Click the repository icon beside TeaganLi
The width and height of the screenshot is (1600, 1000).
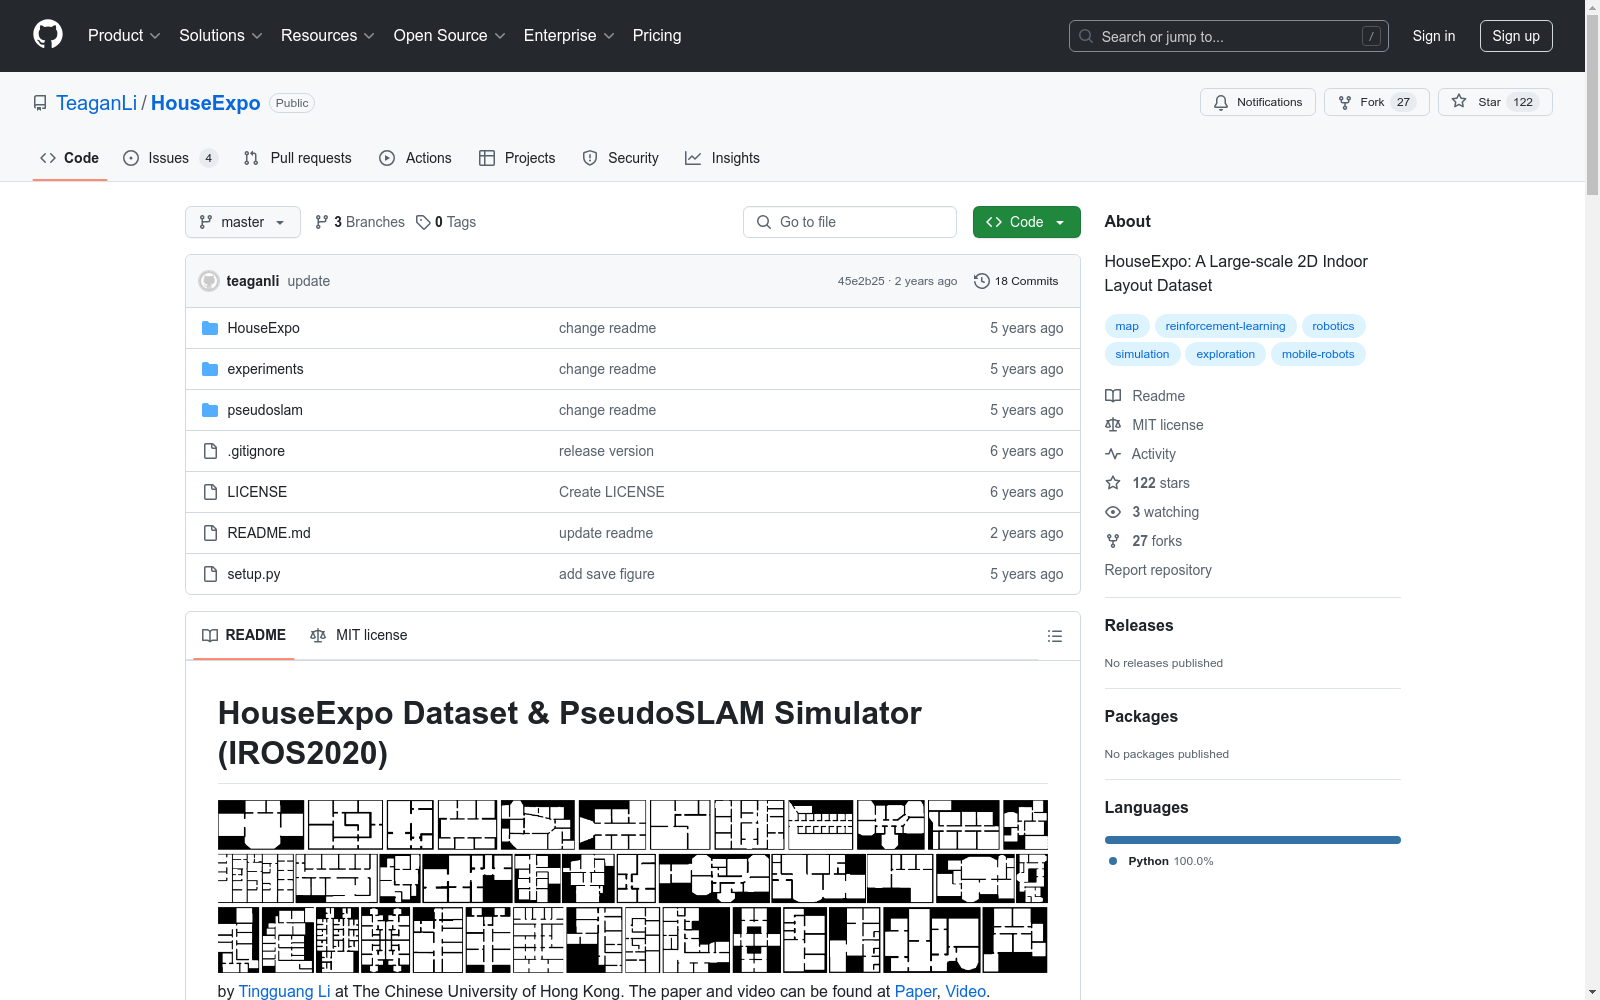tap(40, 103)
